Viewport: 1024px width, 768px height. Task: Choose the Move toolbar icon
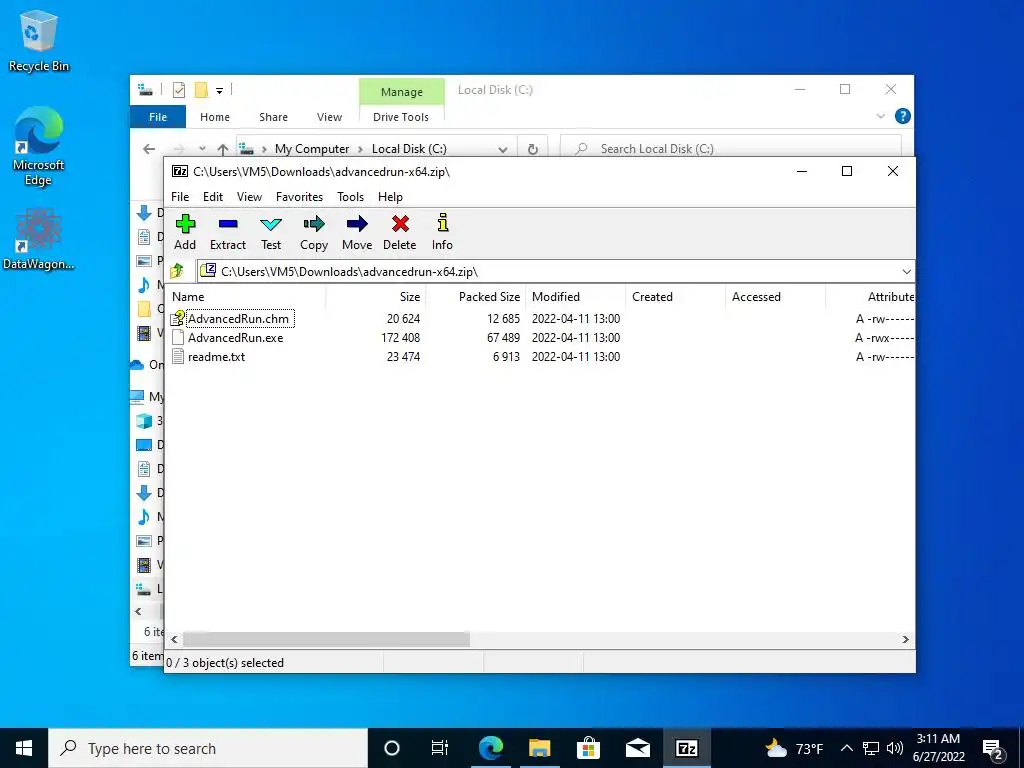tap(357, 224)
